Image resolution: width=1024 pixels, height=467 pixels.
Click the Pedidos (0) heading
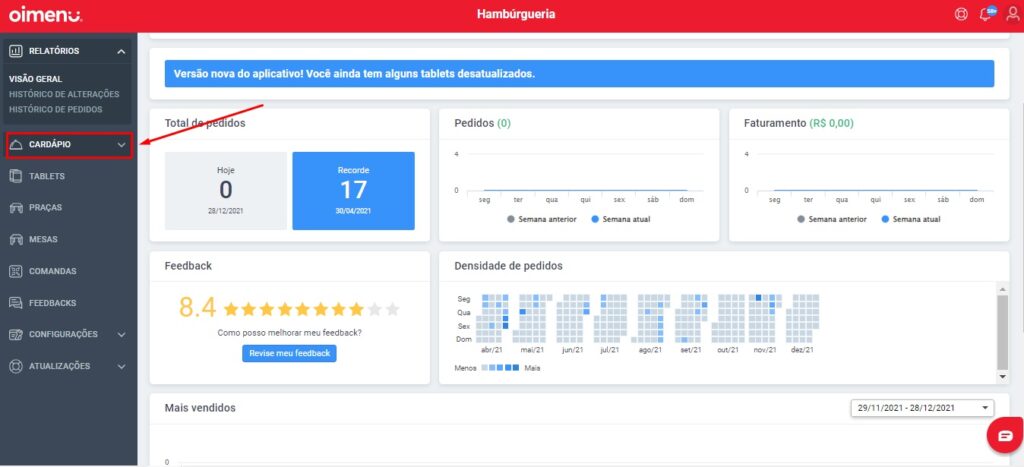point(483,123)
